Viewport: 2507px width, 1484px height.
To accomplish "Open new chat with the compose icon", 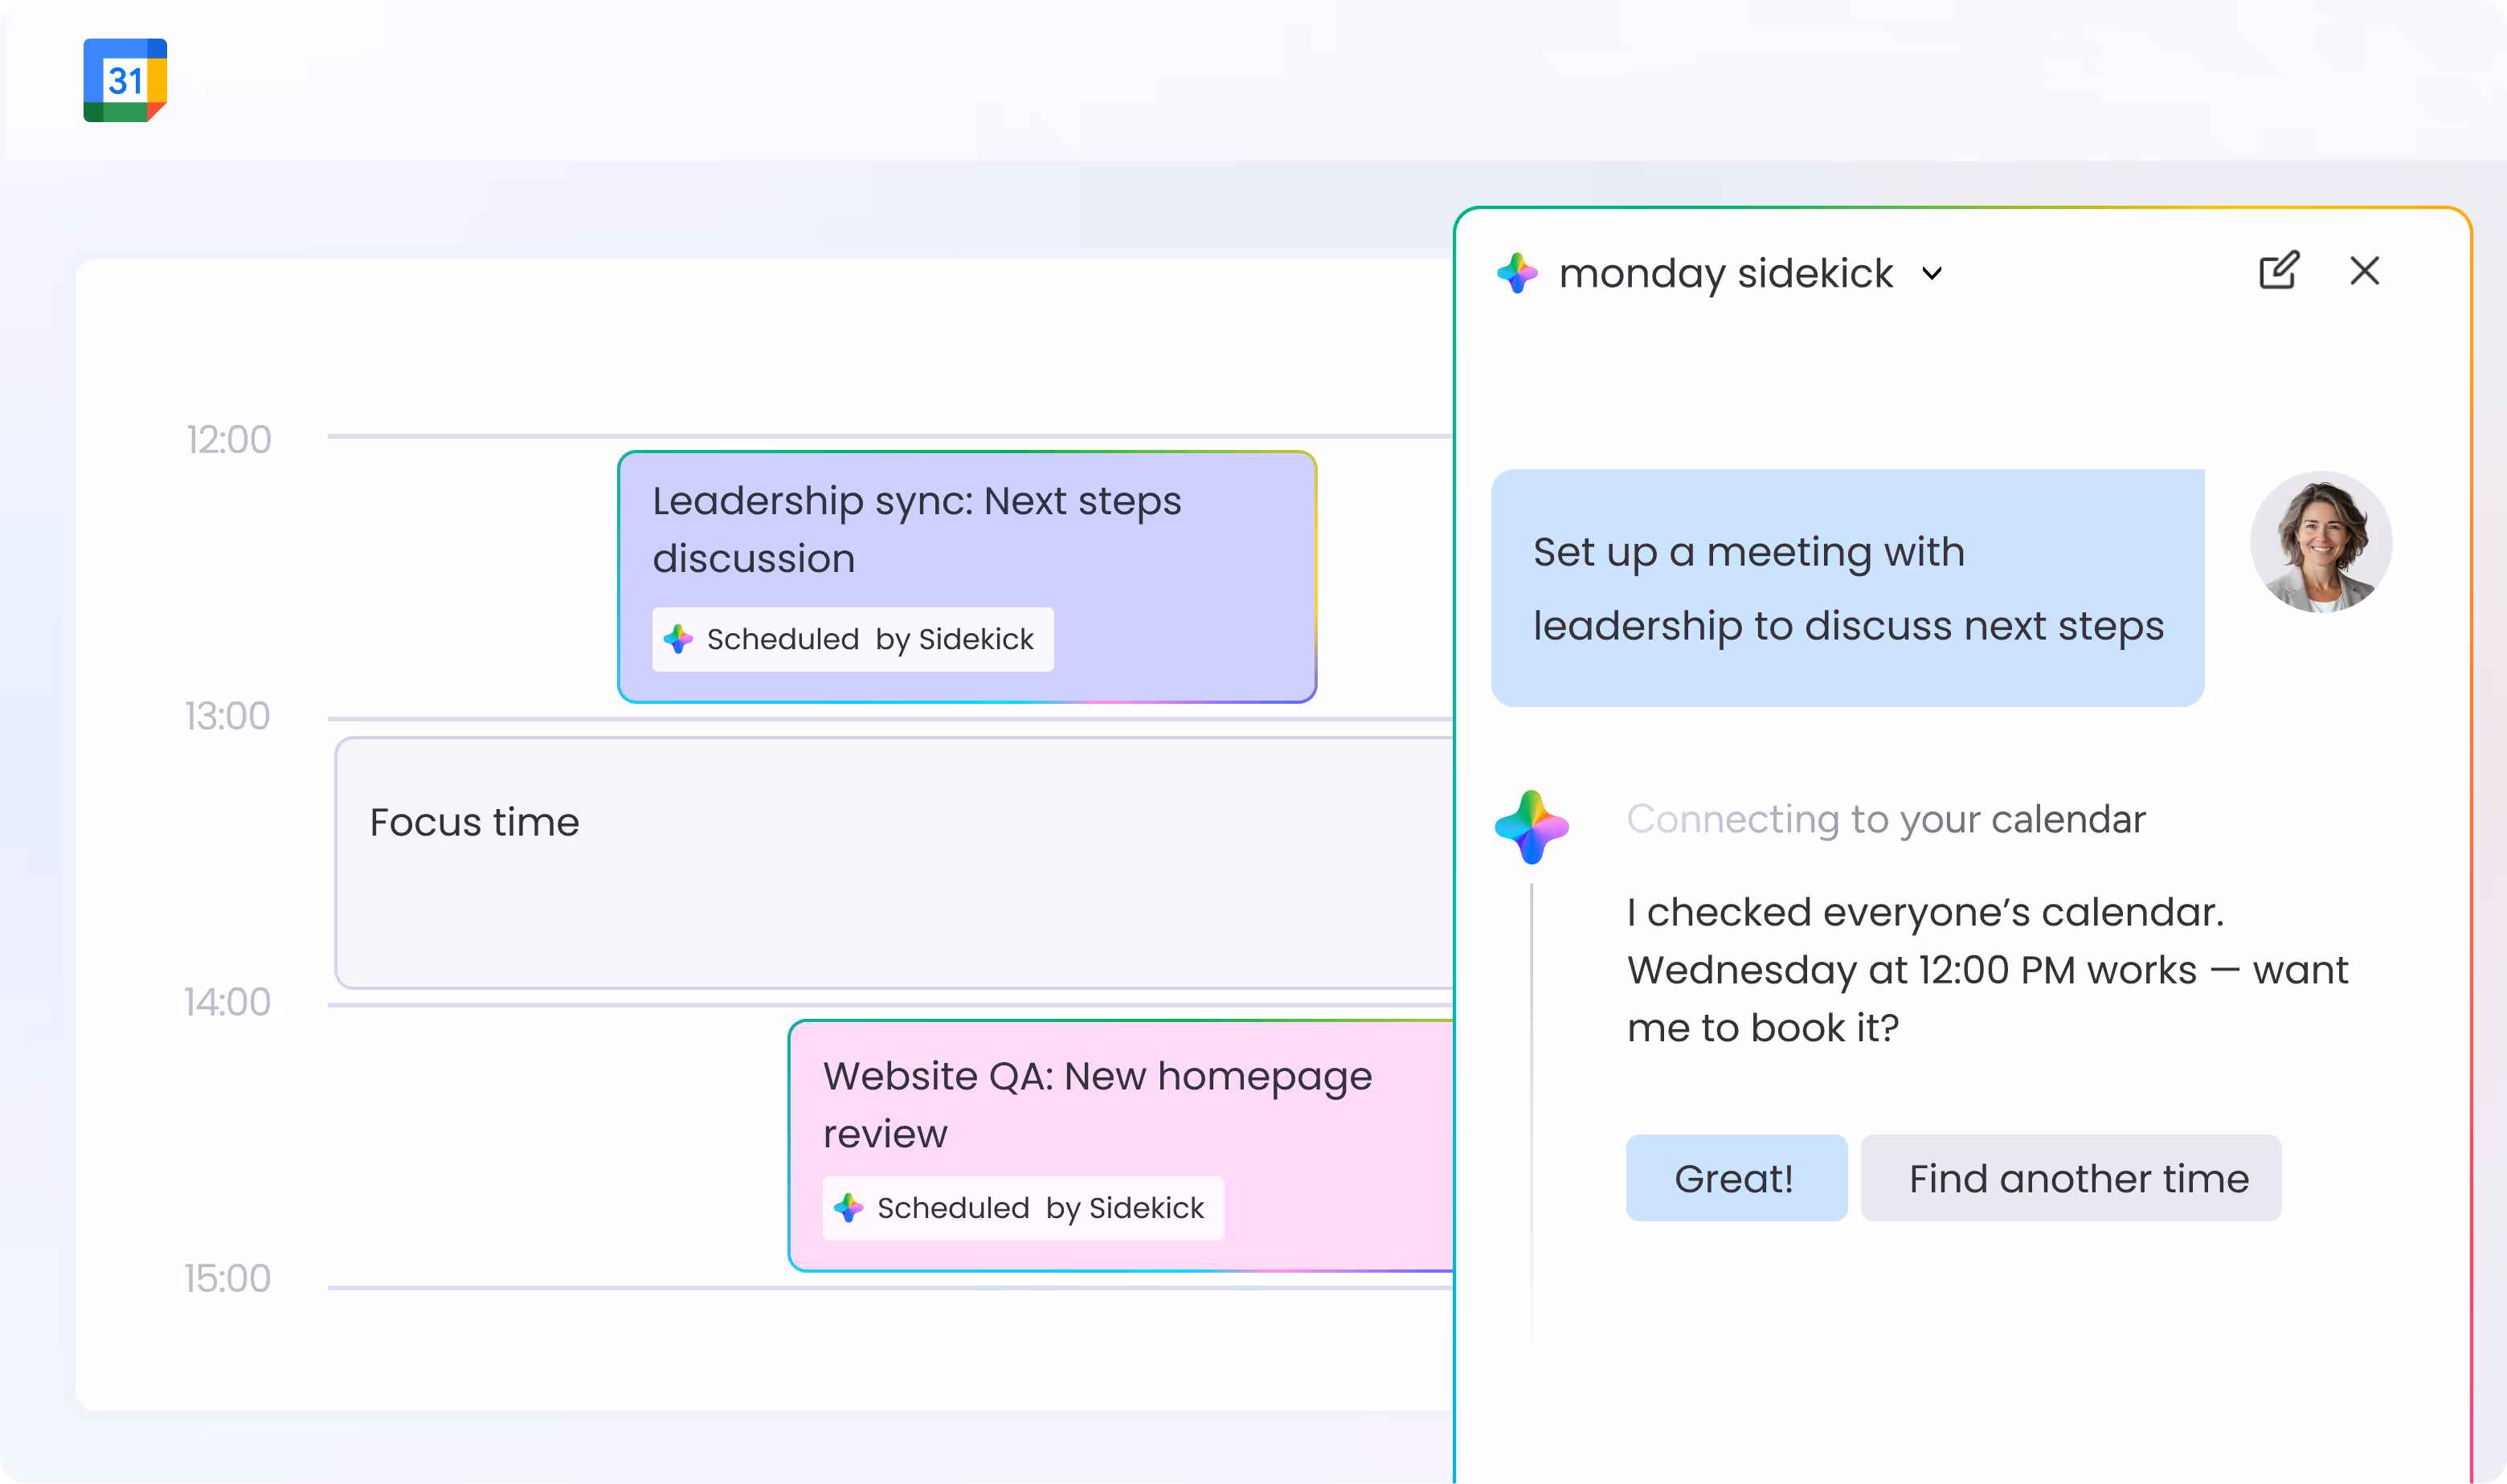I will [2279, 271].
